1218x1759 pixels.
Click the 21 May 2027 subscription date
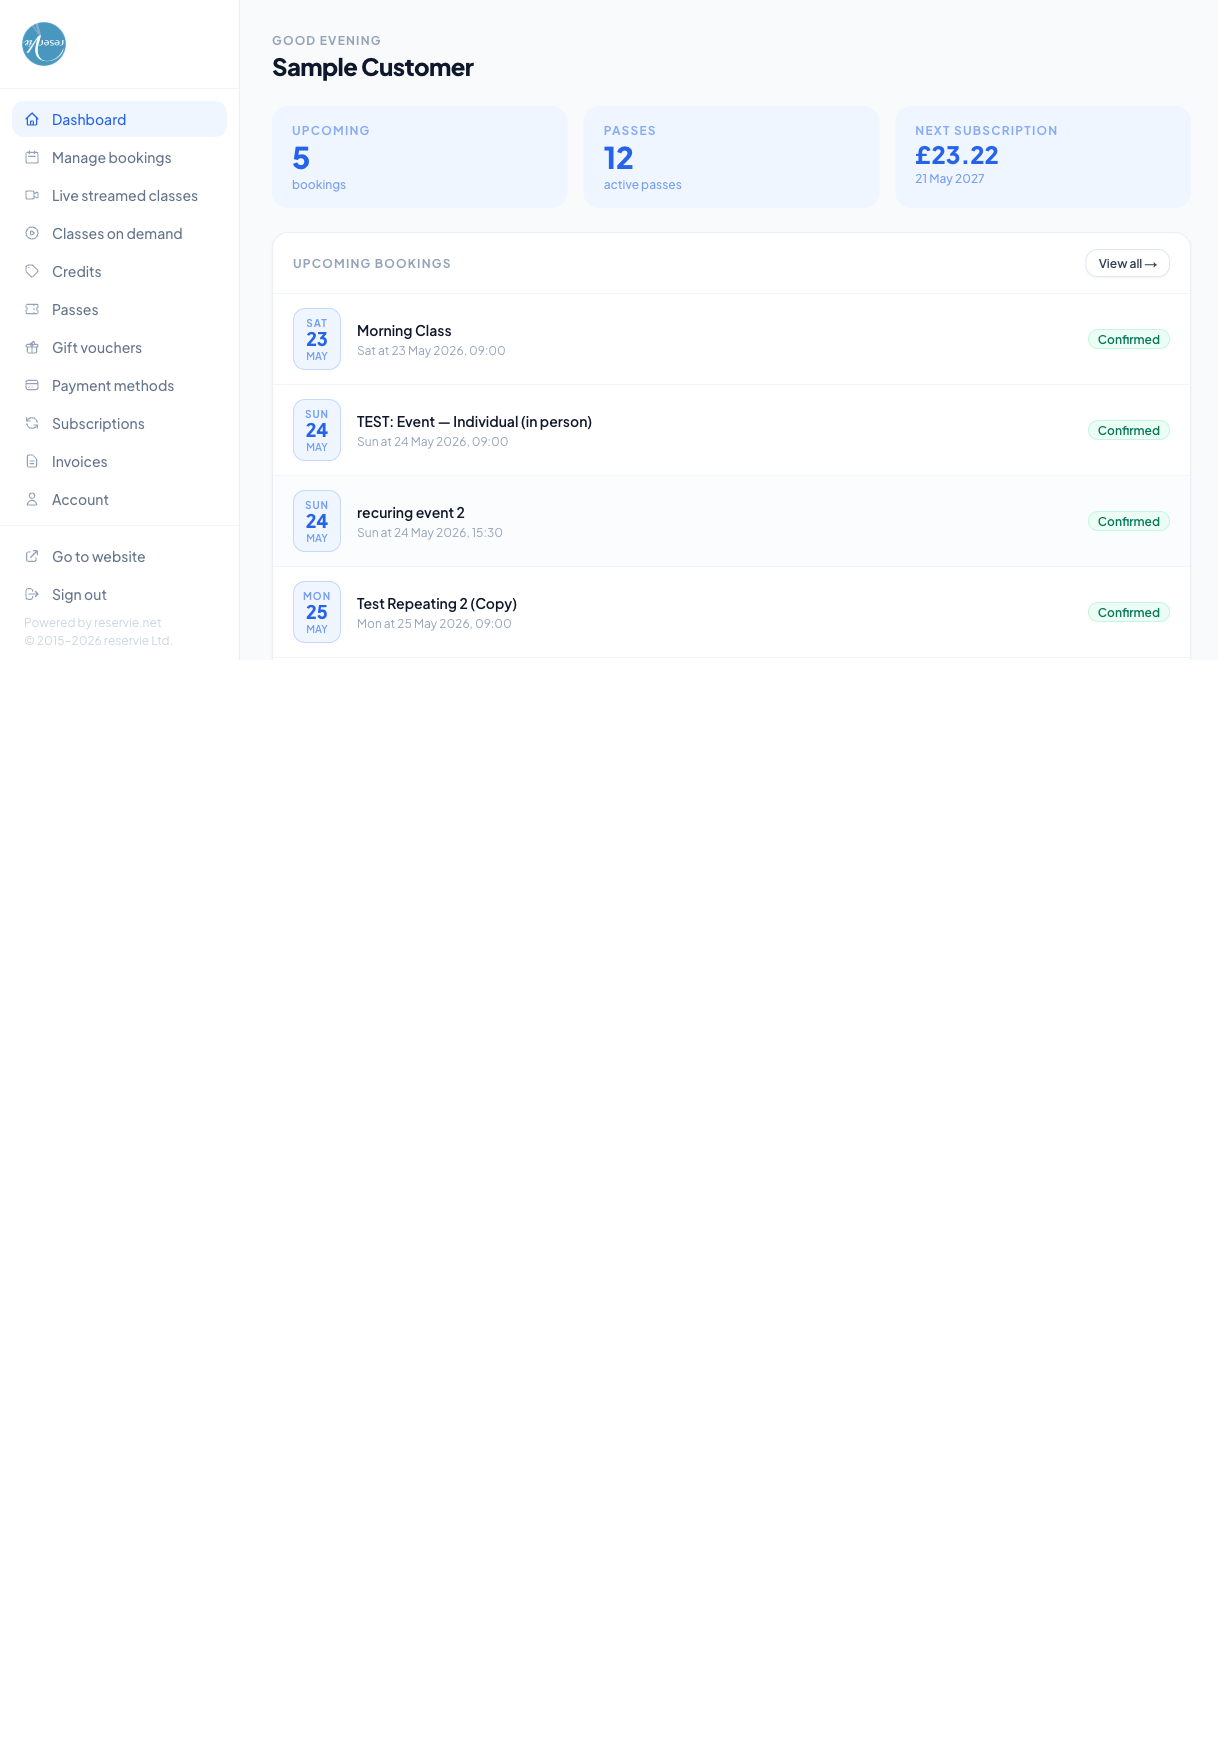(950, 179)
